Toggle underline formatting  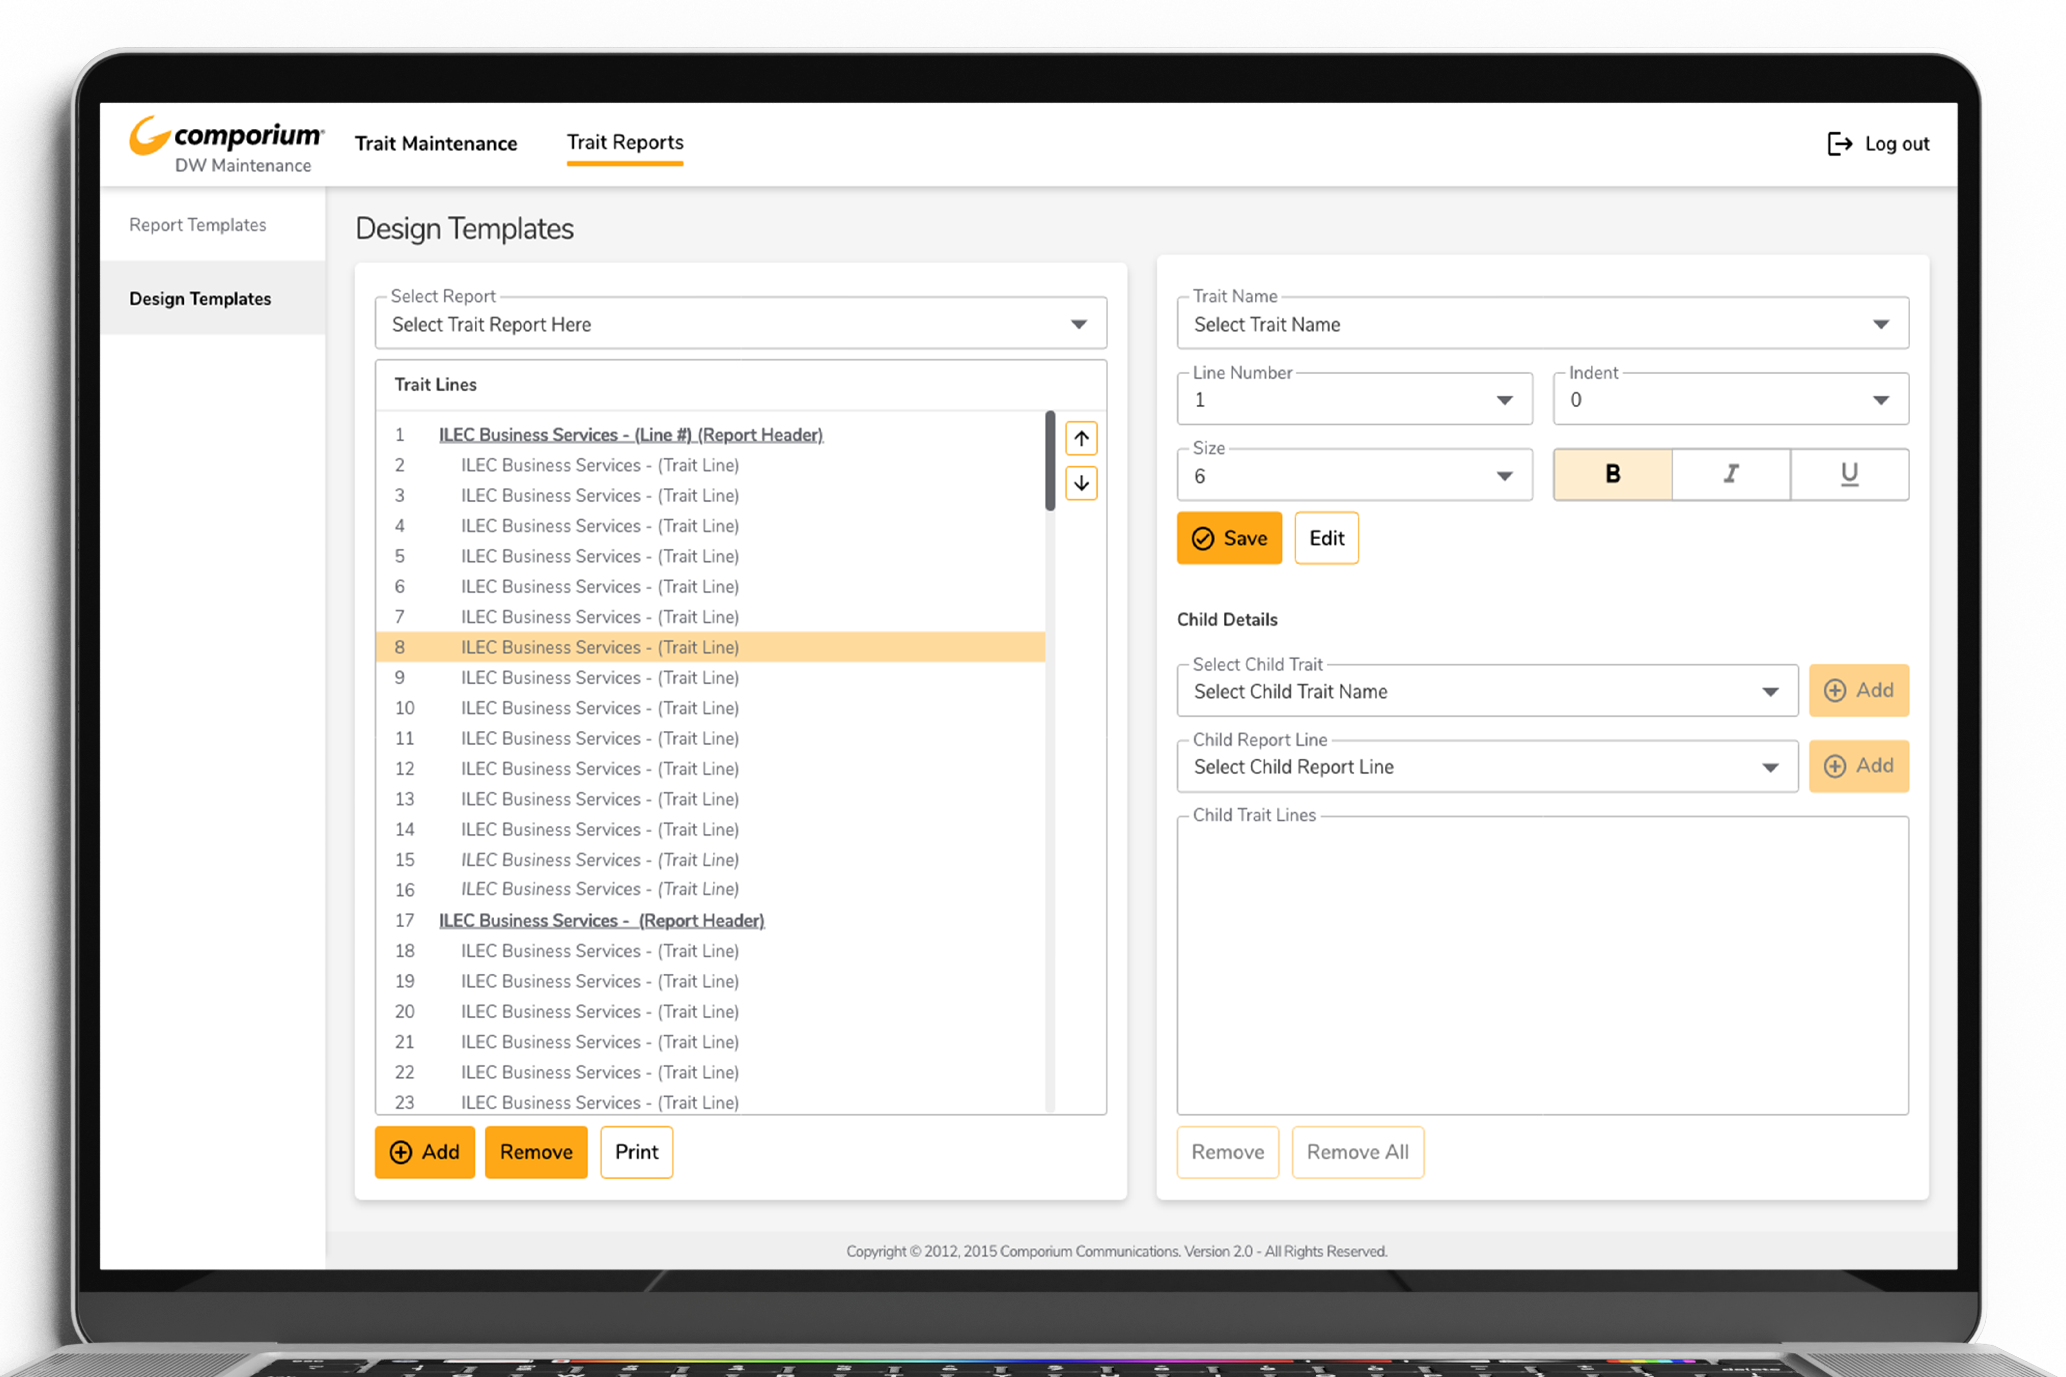coord(1849,474)
